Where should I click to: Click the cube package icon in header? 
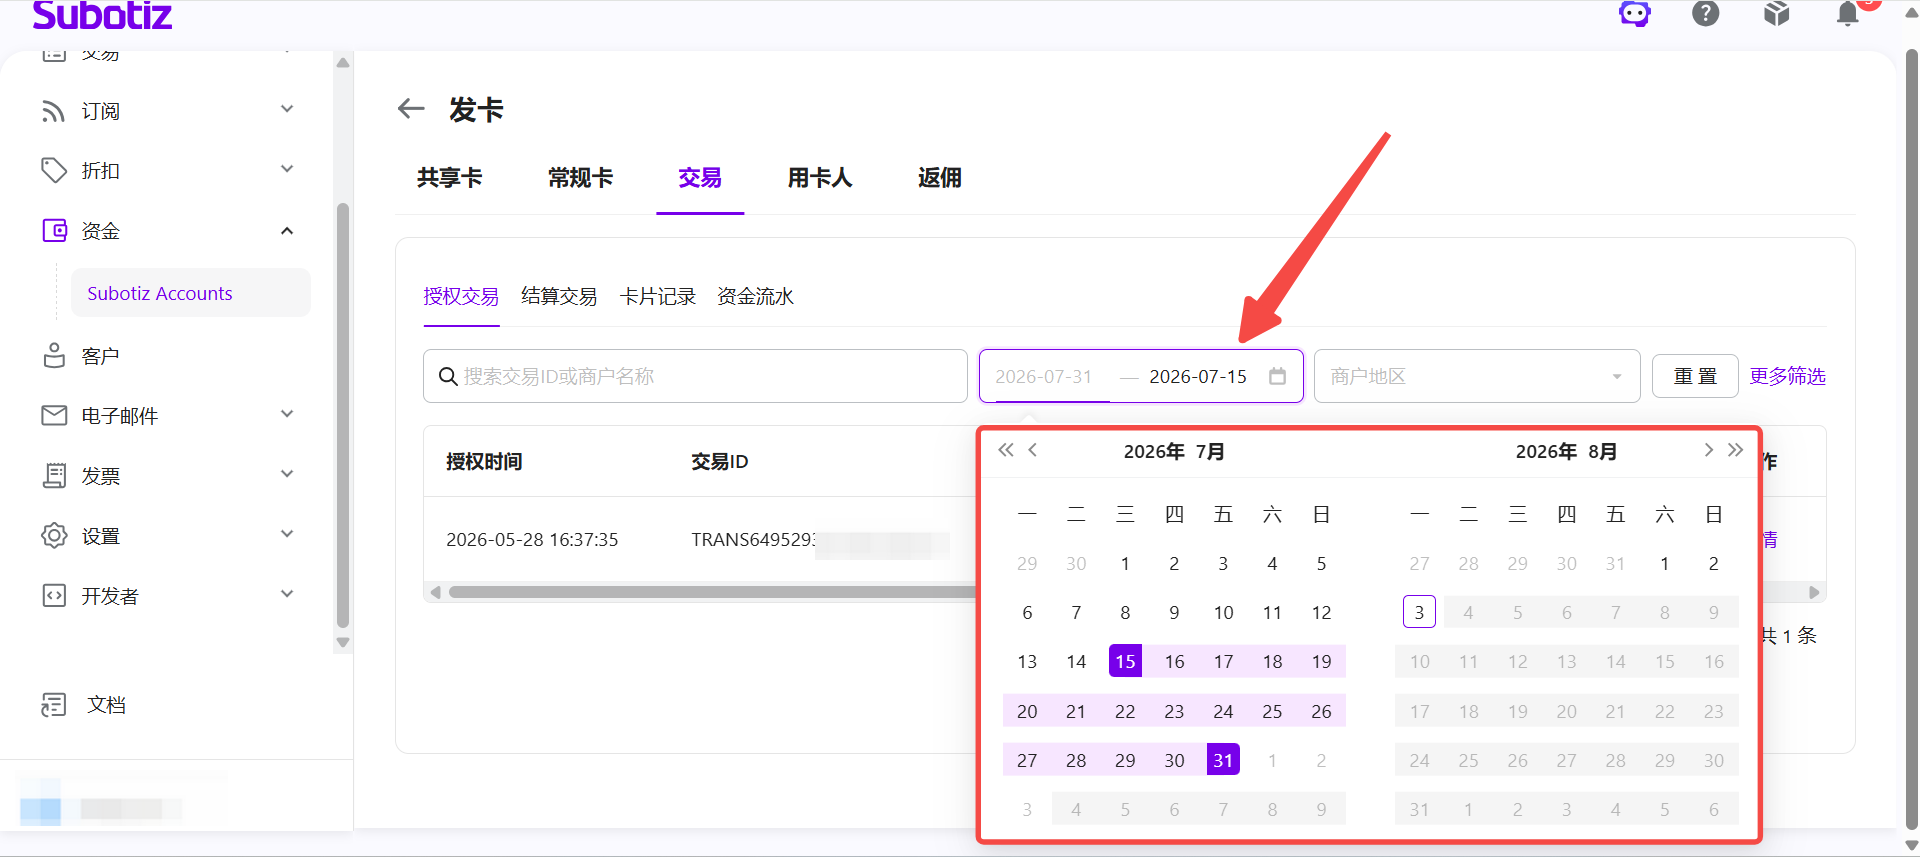coord(1777,13)
